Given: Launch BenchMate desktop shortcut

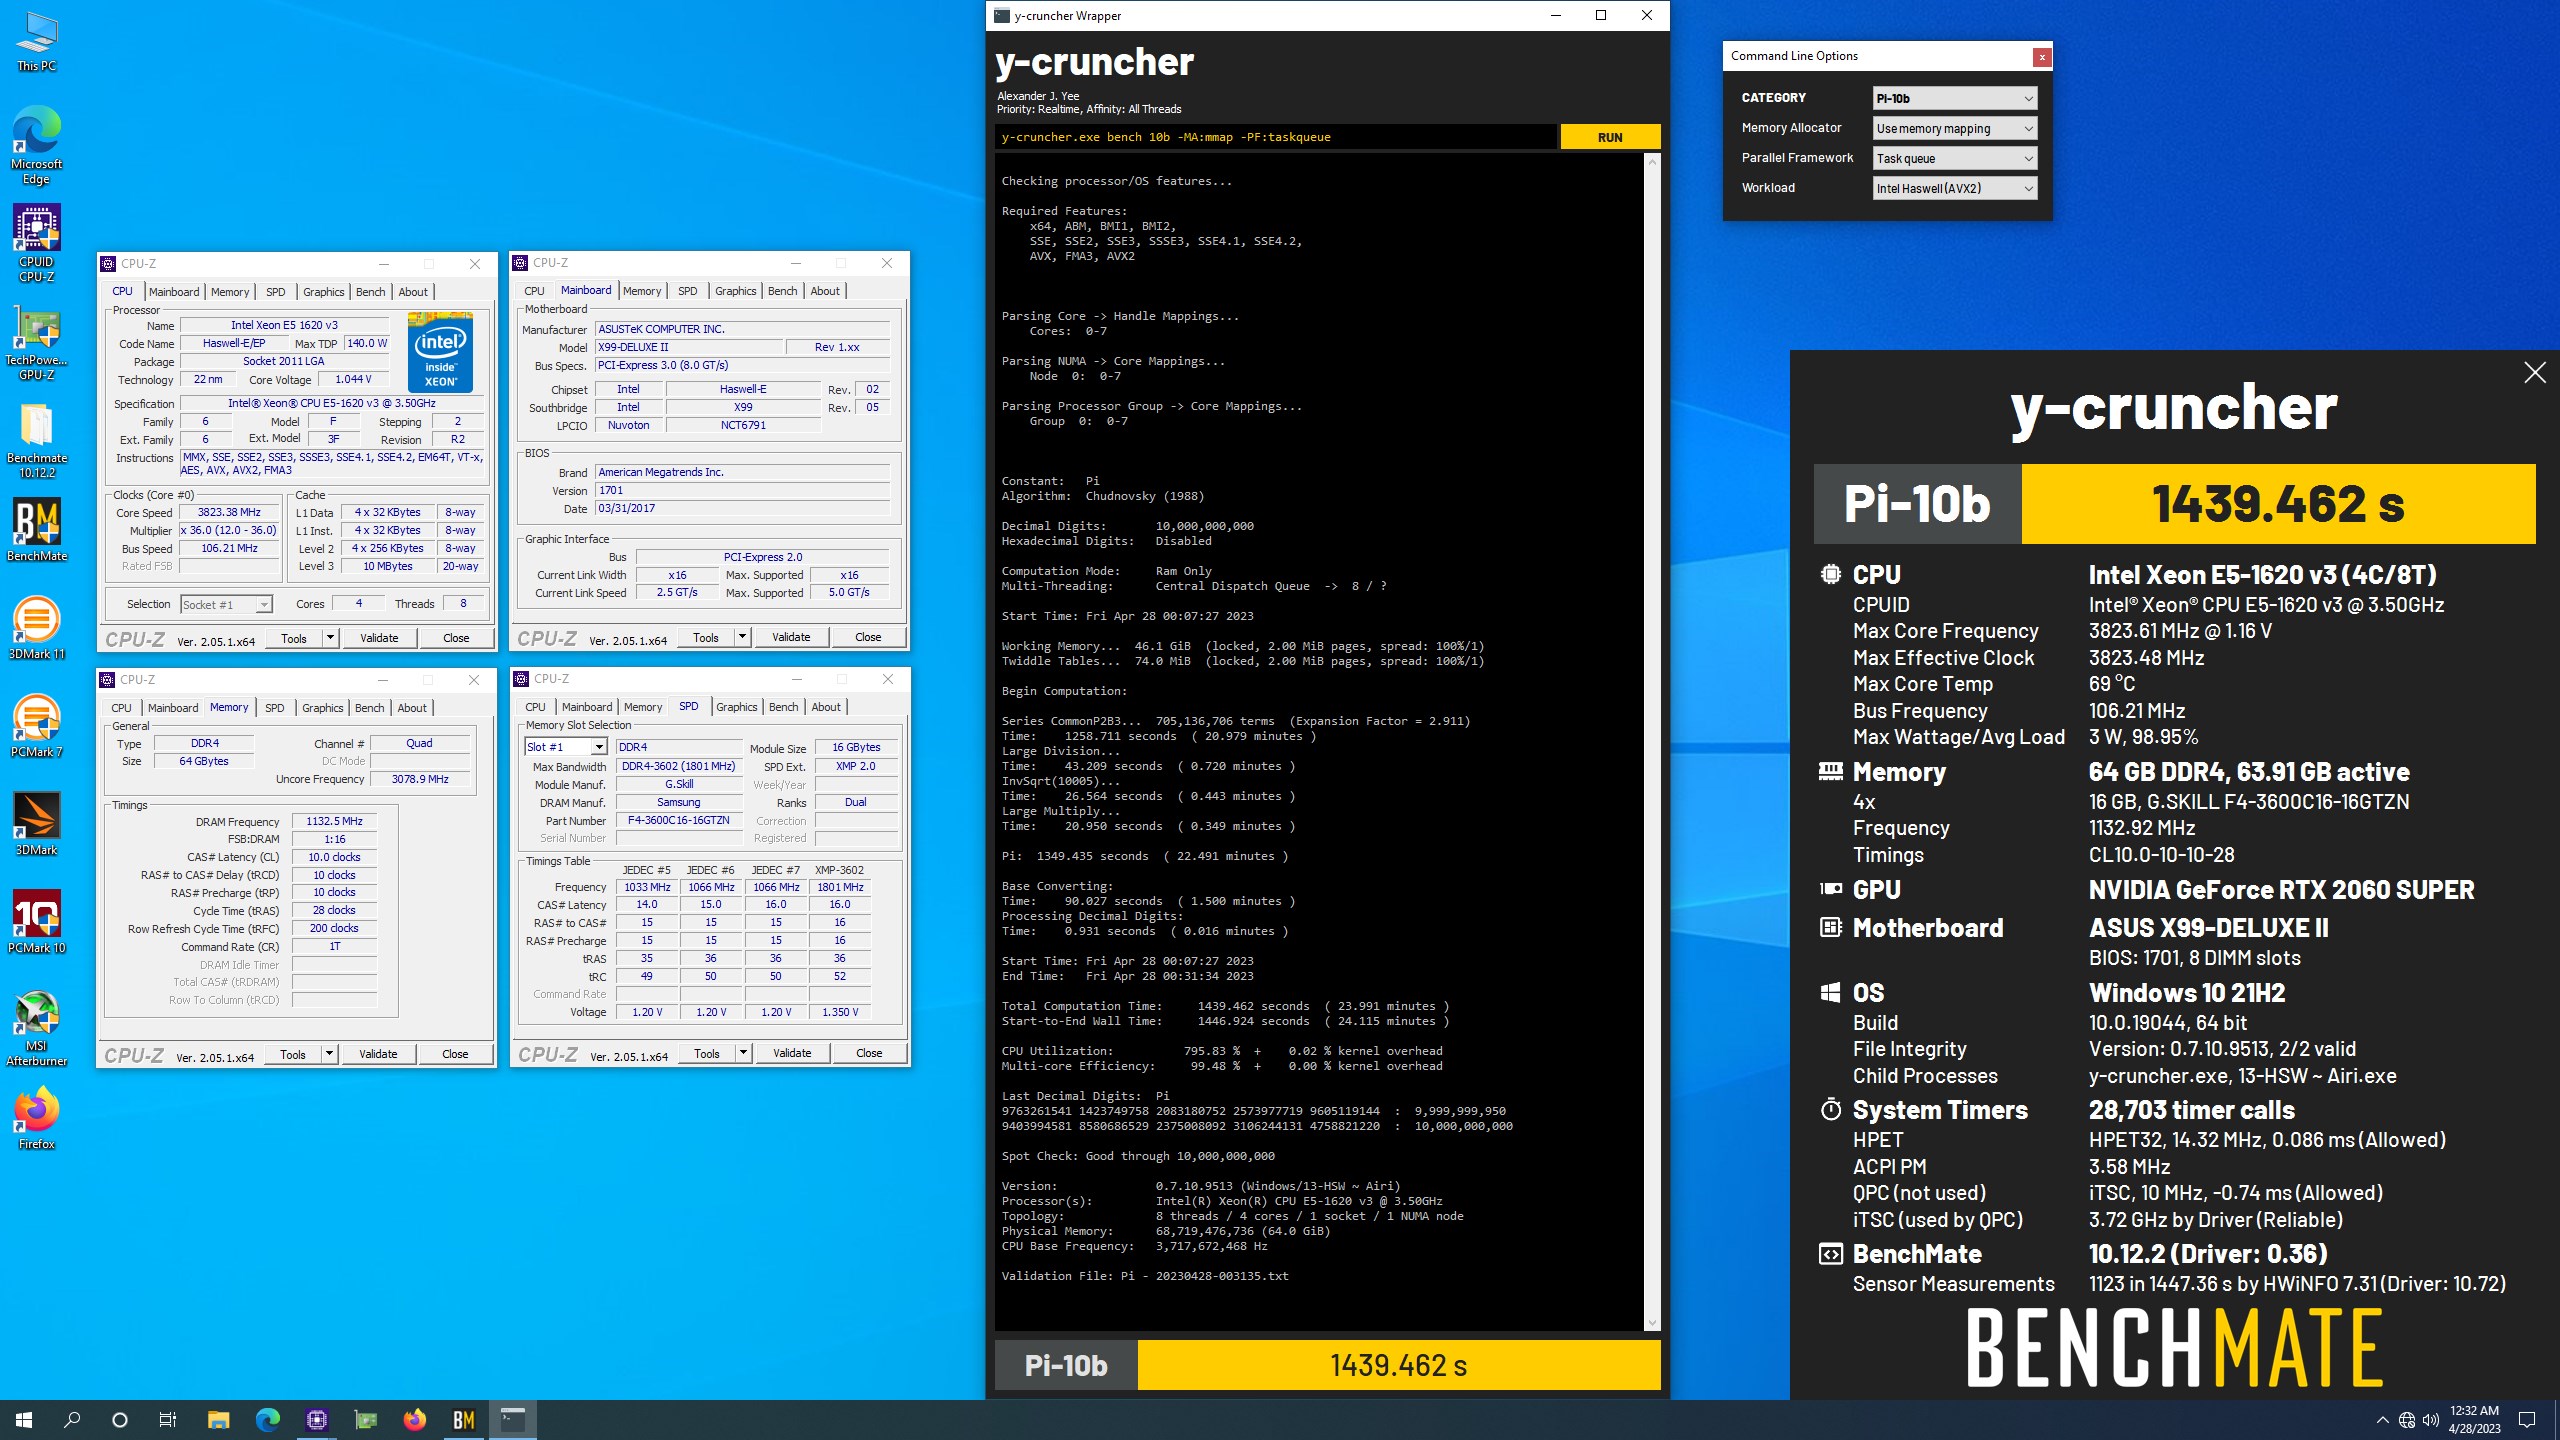Looking at the screenshot, I should coord(37,530).
